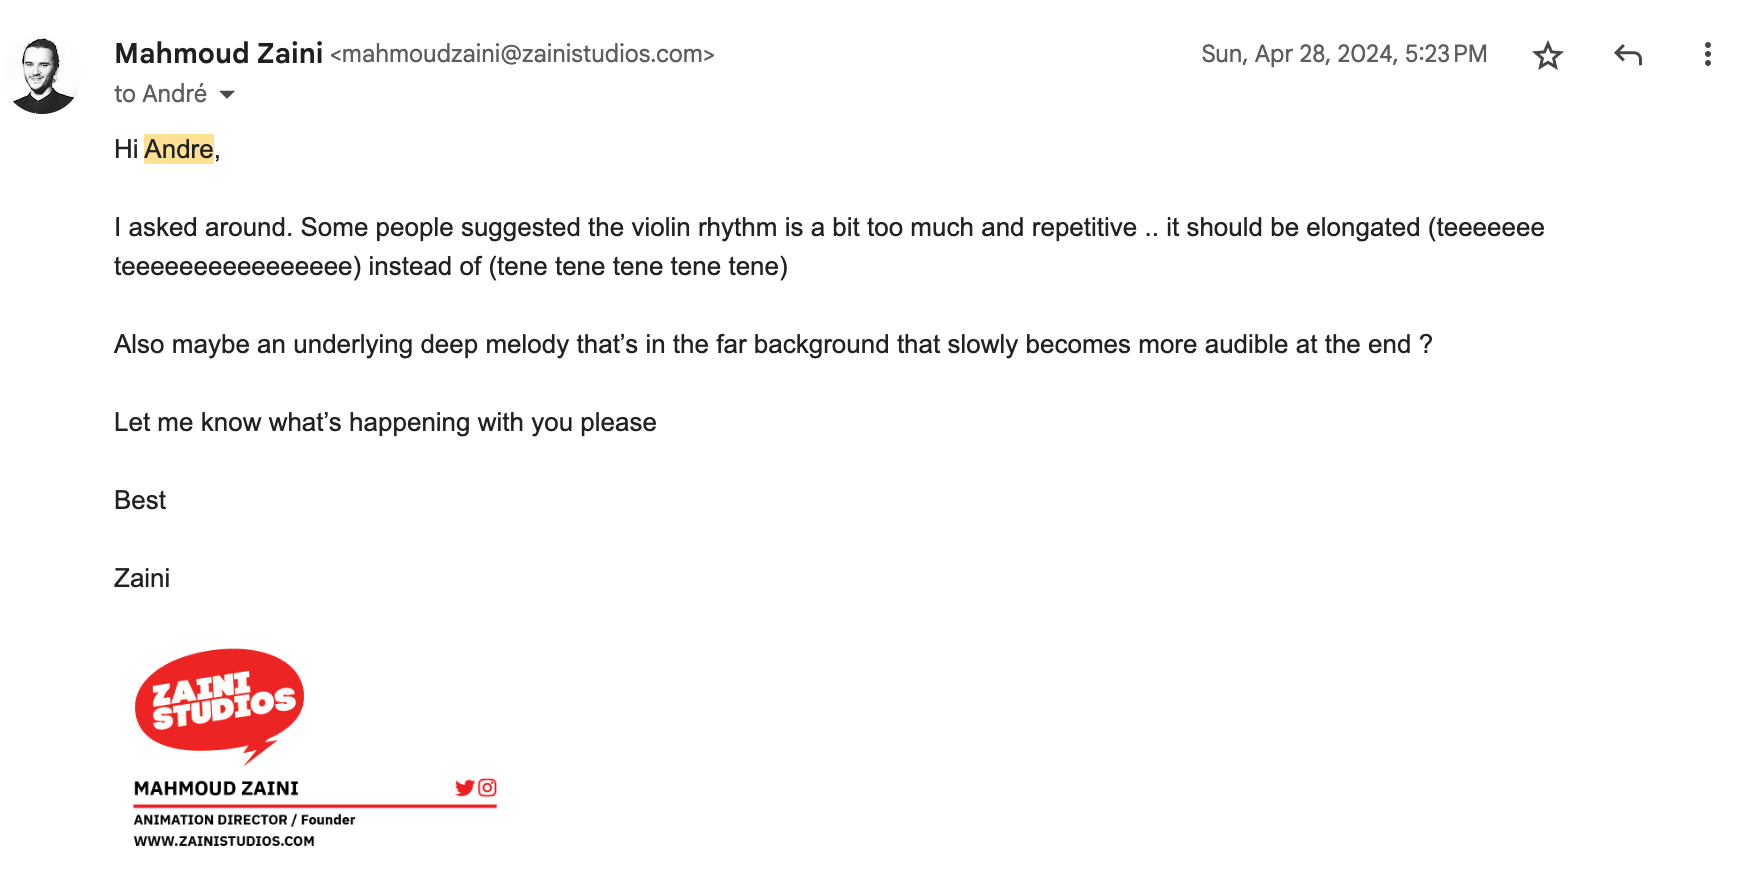Click the 'ANIMATION DIRECTOR / Founder' title text

(x=244, y=820)
